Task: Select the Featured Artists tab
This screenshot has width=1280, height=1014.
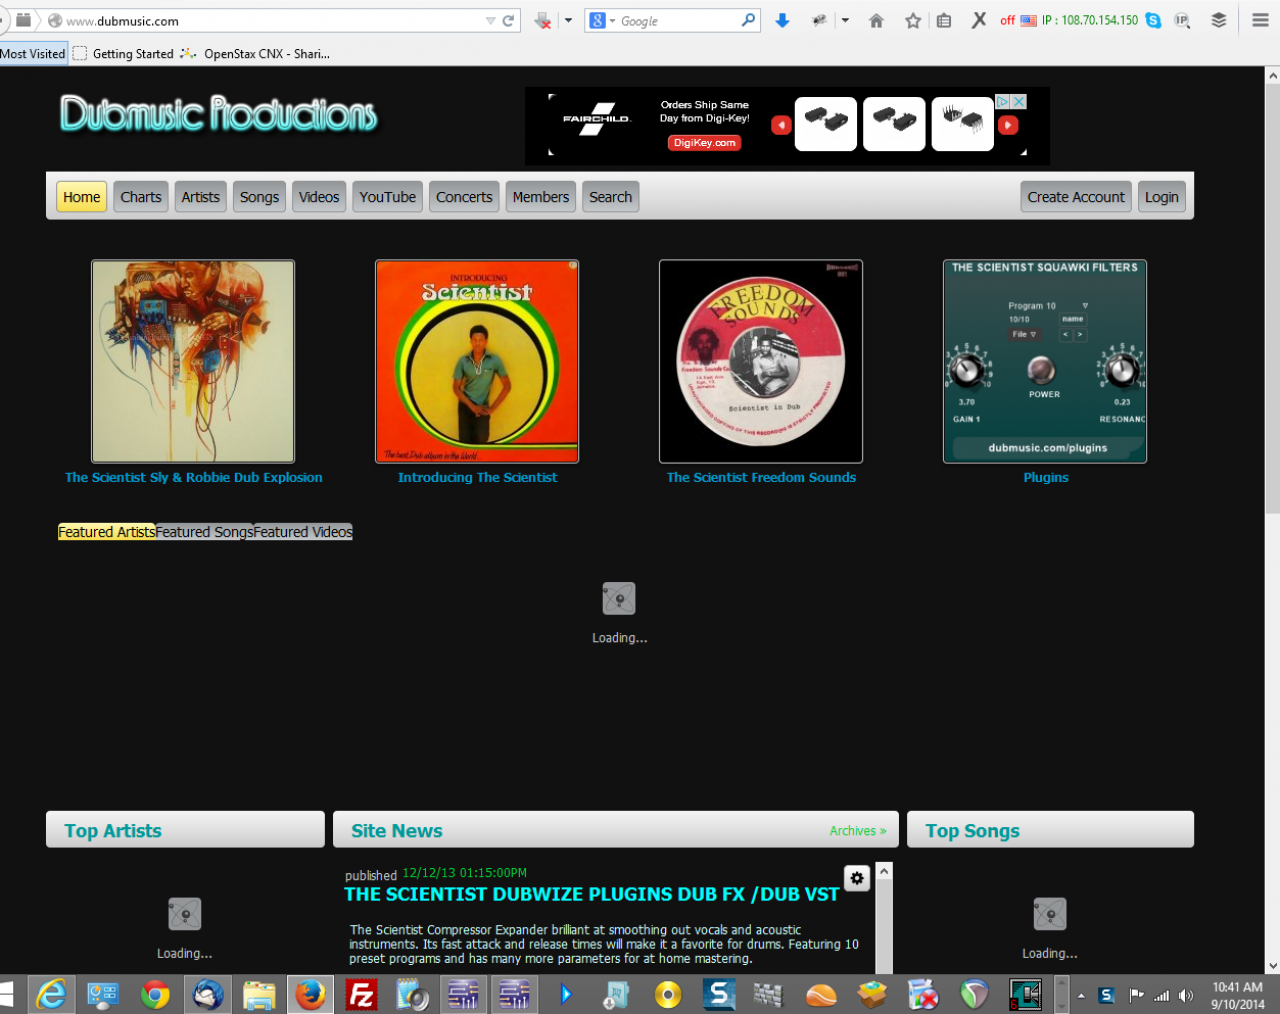Action: (x=107, y=532)
